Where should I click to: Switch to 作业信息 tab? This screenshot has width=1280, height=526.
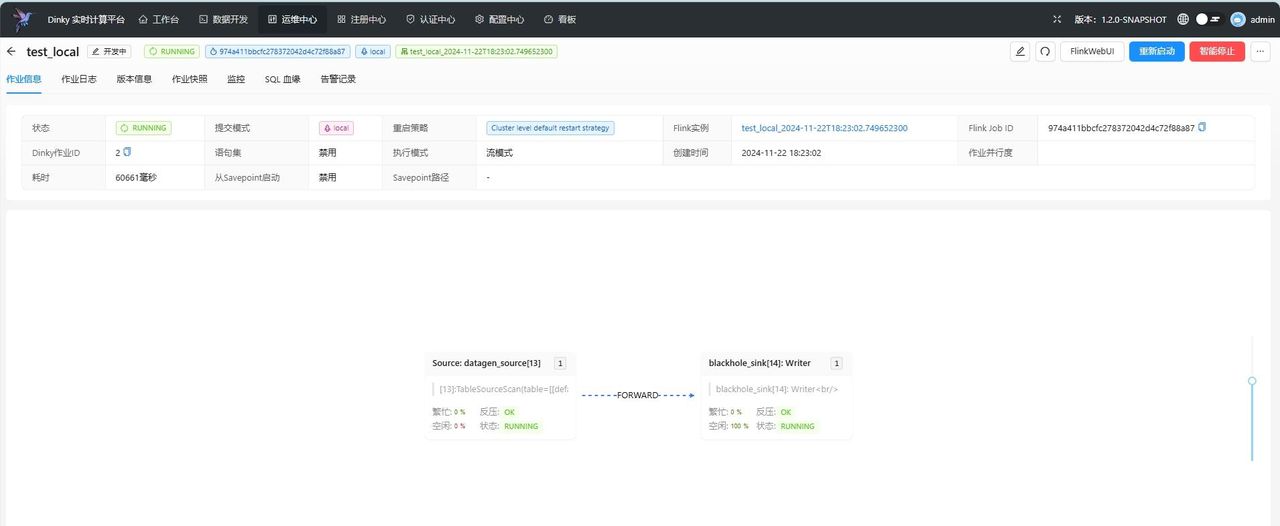click(x=24, y=78)
